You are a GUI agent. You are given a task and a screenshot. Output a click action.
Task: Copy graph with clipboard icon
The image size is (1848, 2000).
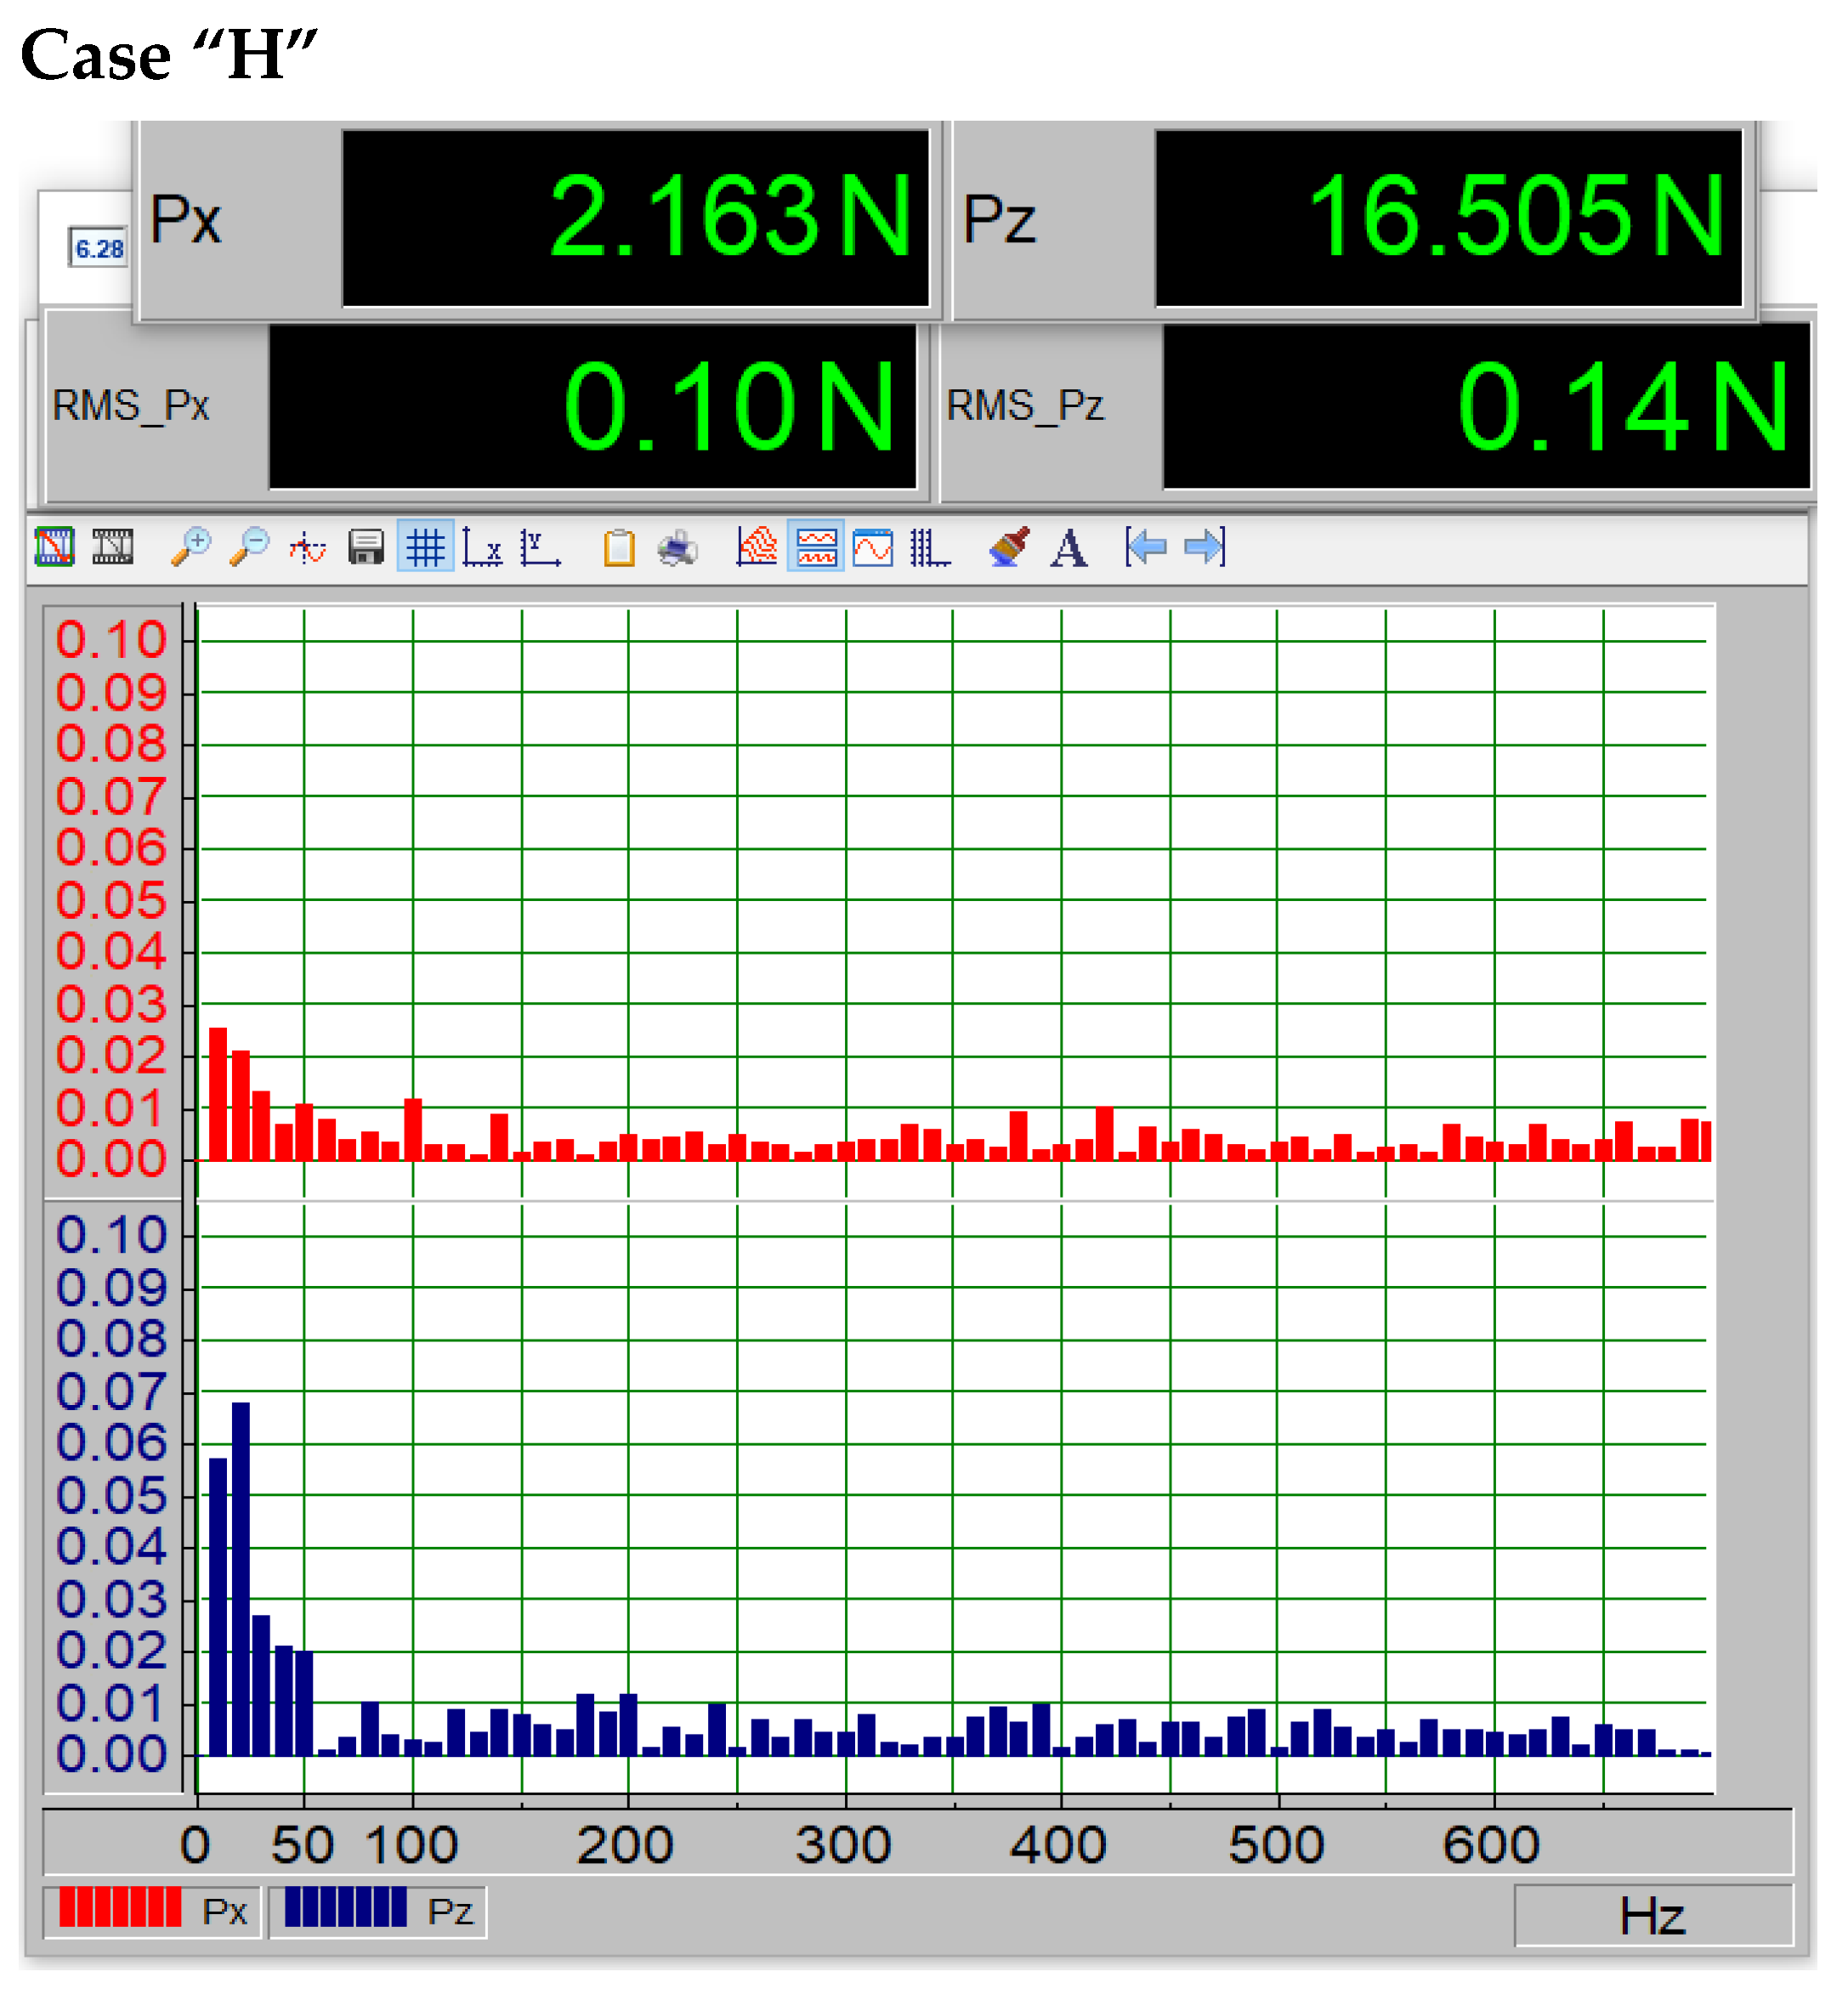pos(619,548)
